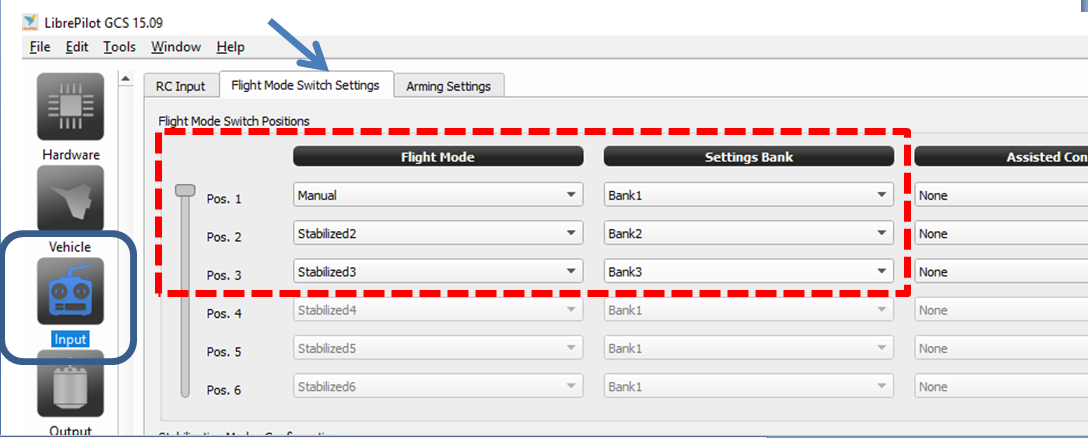Screen dimensions: 1088x438
Task: Open Pos. 1 Assisted Control dropdown
Action: pyautogui.click(x=1000, y=196)
